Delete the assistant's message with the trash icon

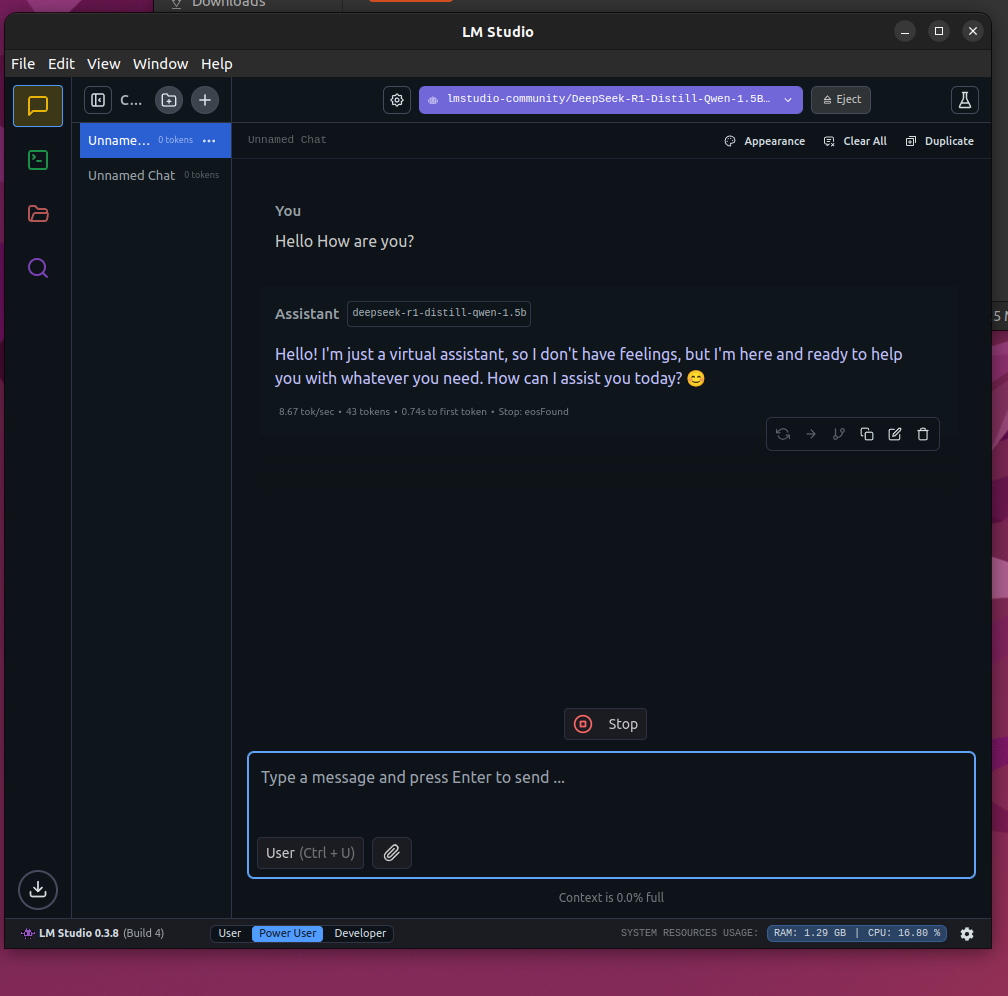922,434
